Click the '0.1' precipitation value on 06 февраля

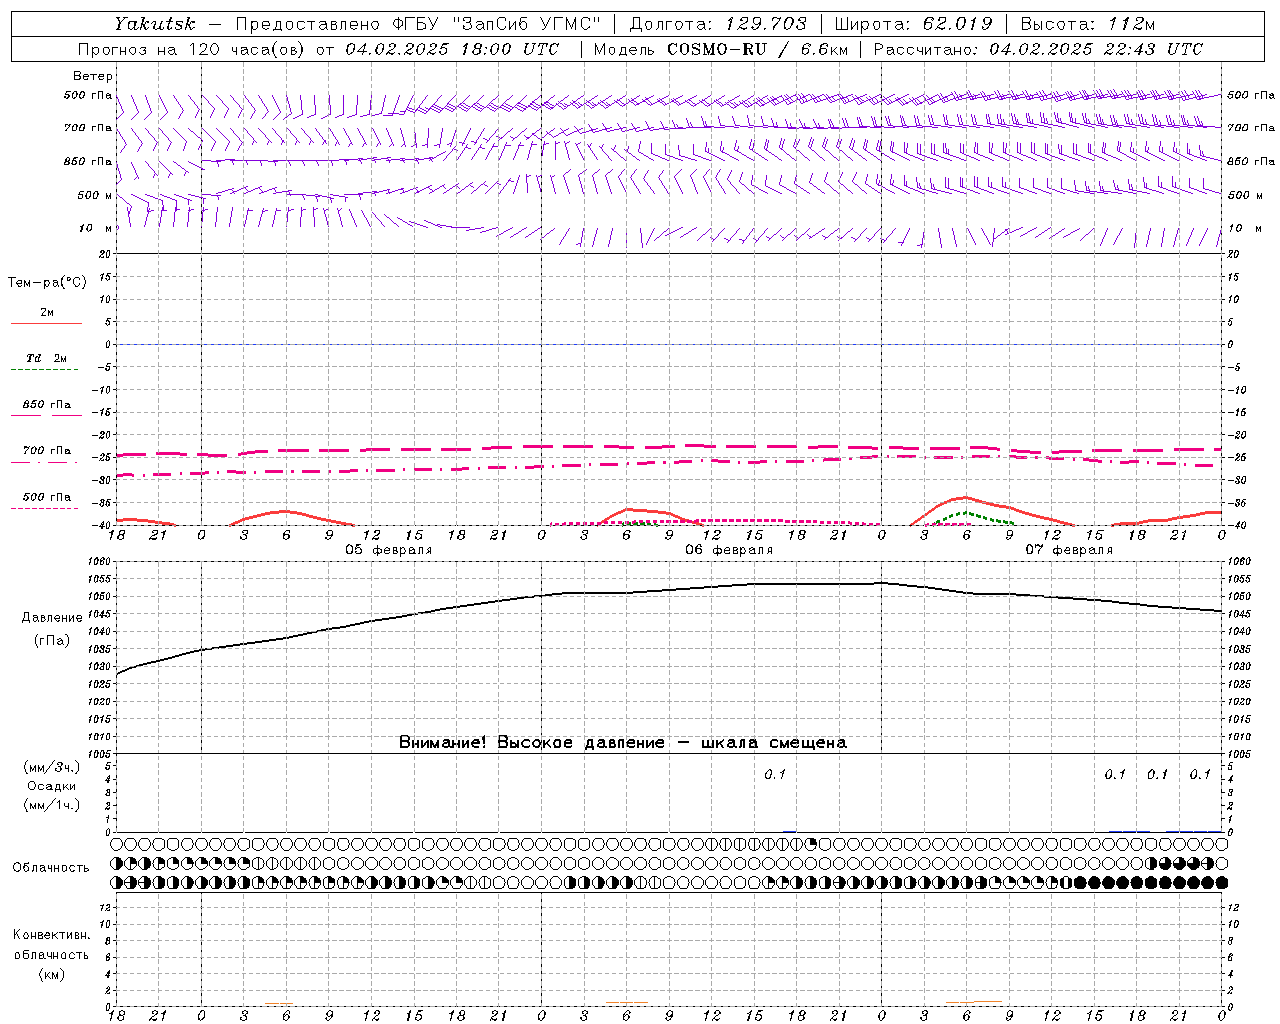[775, 774]
